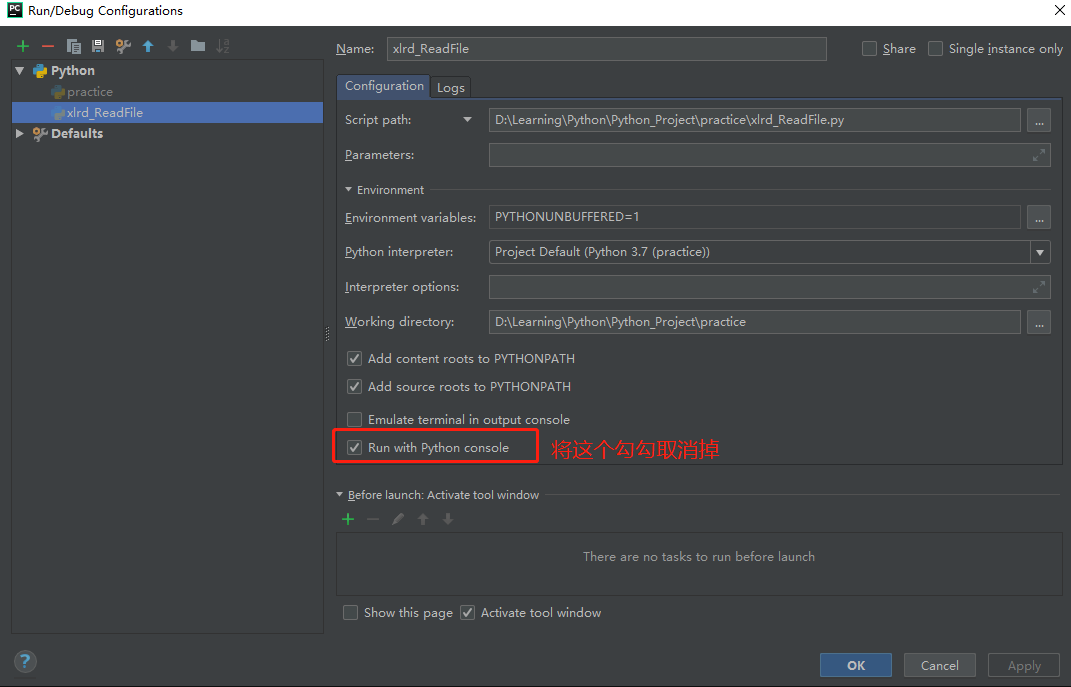Uncheck Run with Python console
The width and height of the screenshot is (1071, 687).
point(355,446)
